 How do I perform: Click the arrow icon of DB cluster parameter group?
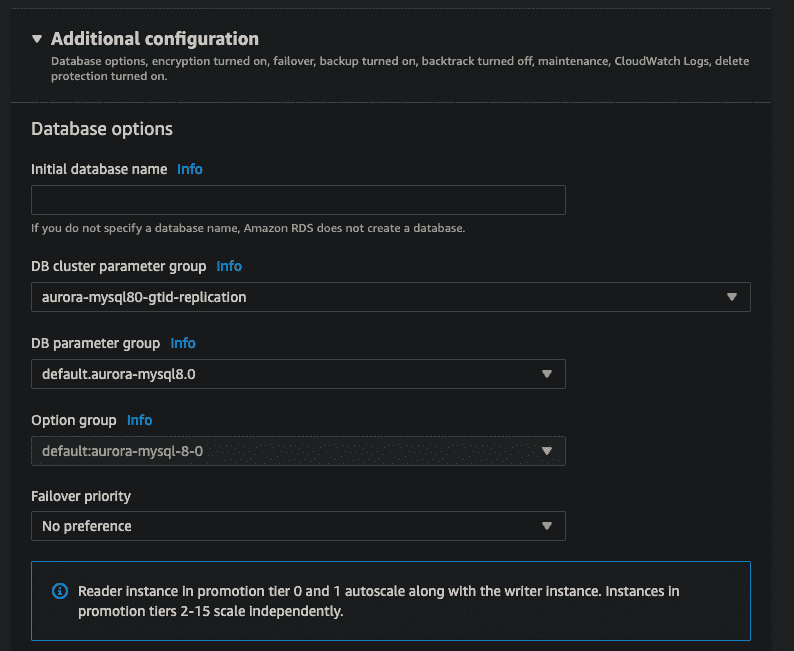(732, 297)
